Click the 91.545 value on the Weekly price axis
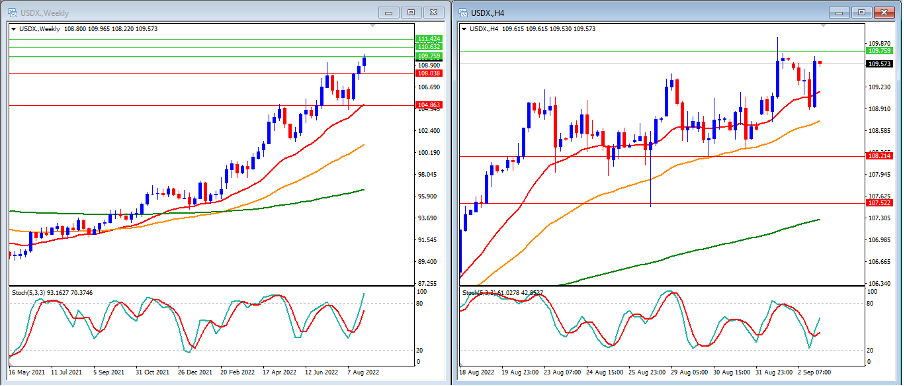 pos(428,240)
